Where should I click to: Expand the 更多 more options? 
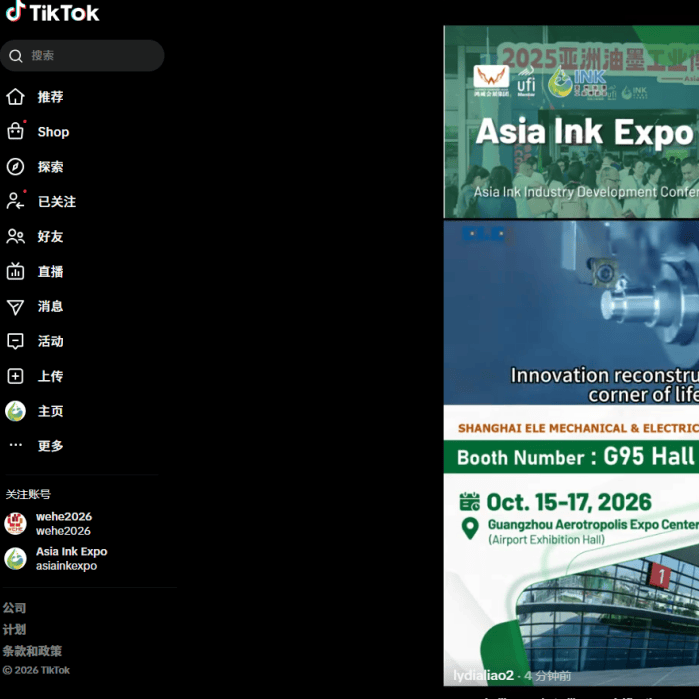pos(49,446)
